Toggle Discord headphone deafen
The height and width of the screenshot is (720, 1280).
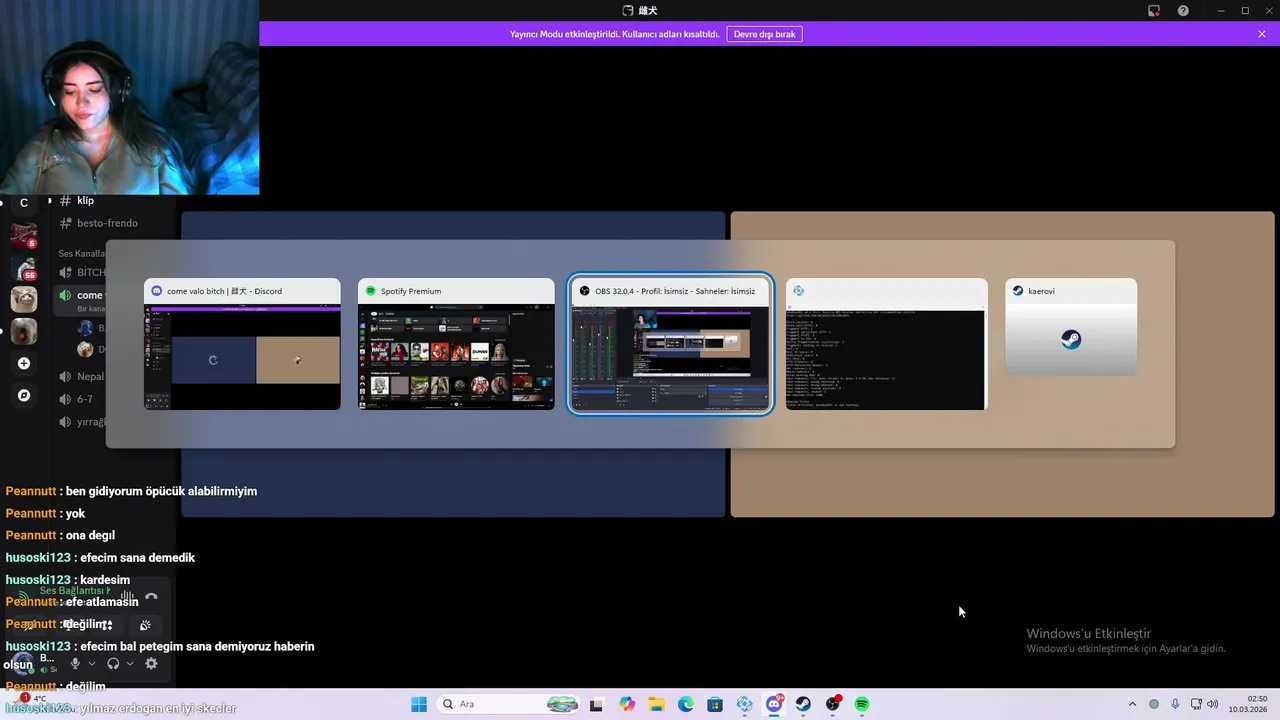pyautogui.click(x=113, y=664)
